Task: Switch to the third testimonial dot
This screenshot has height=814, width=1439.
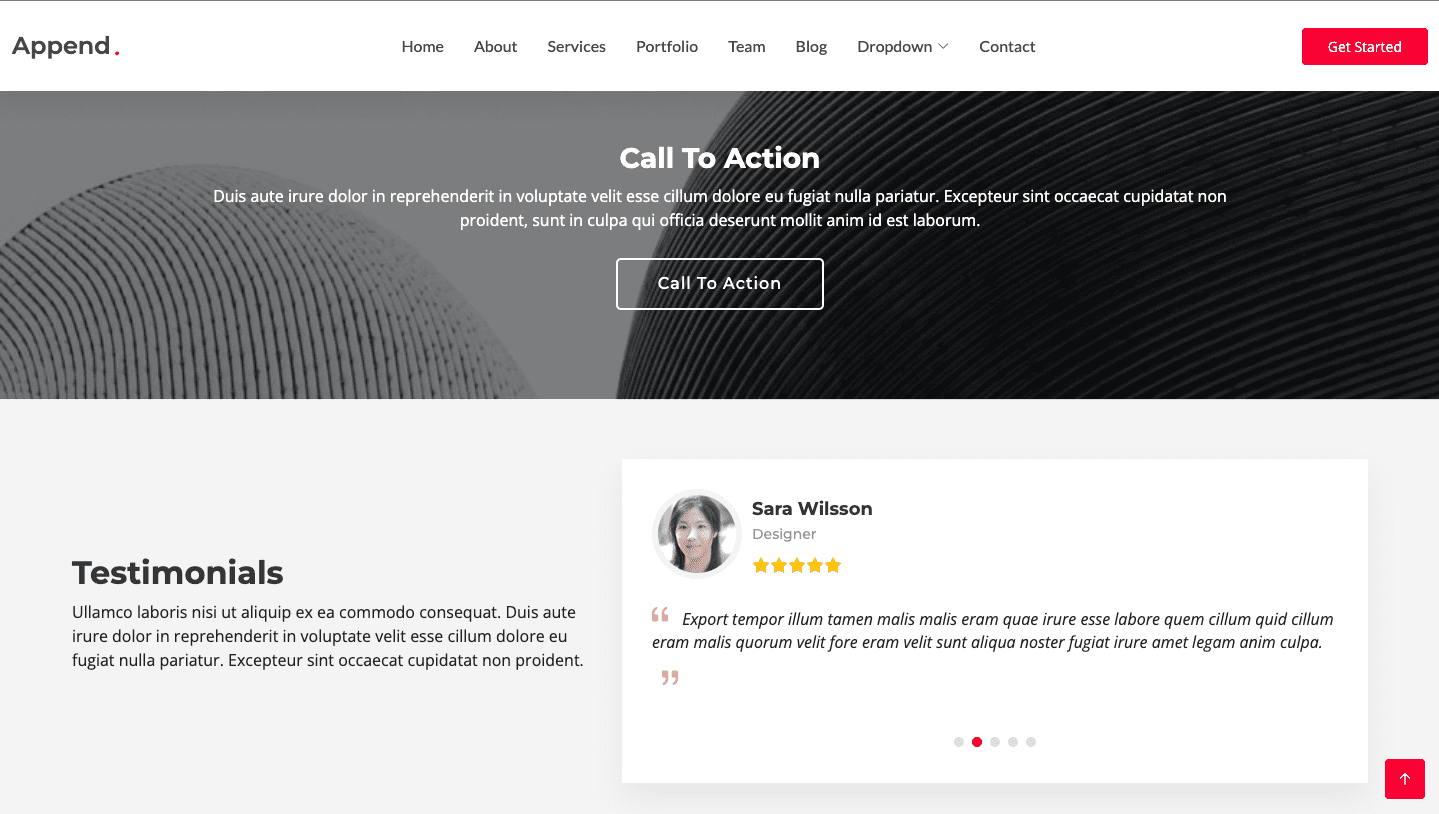Action: (995, 742)
